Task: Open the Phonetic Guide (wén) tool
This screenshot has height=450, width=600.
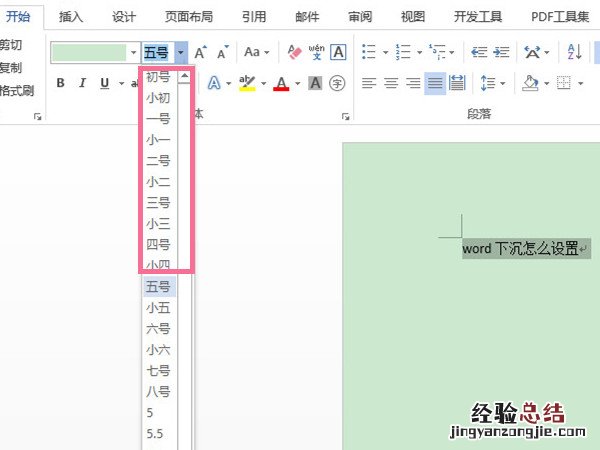Action: point(316,52)
